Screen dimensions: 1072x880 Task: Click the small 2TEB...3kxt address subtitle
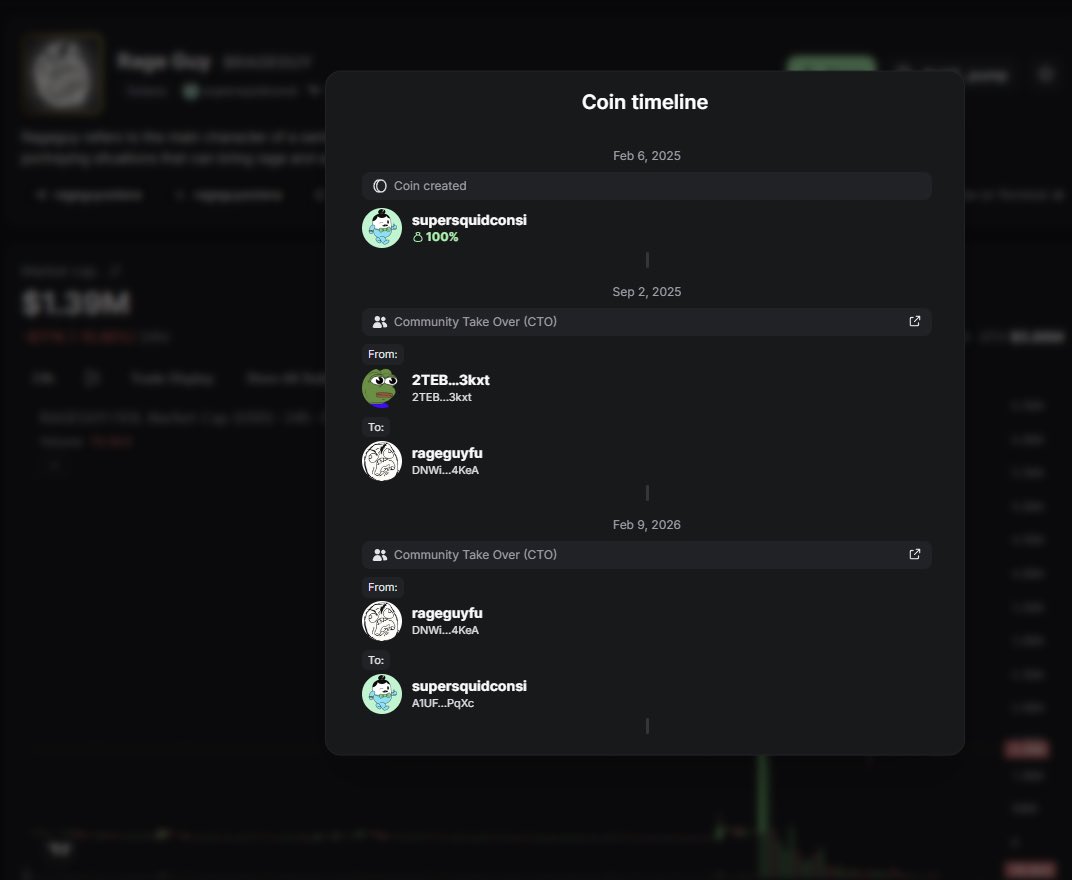pyautogui.click(x=442, y=397)
